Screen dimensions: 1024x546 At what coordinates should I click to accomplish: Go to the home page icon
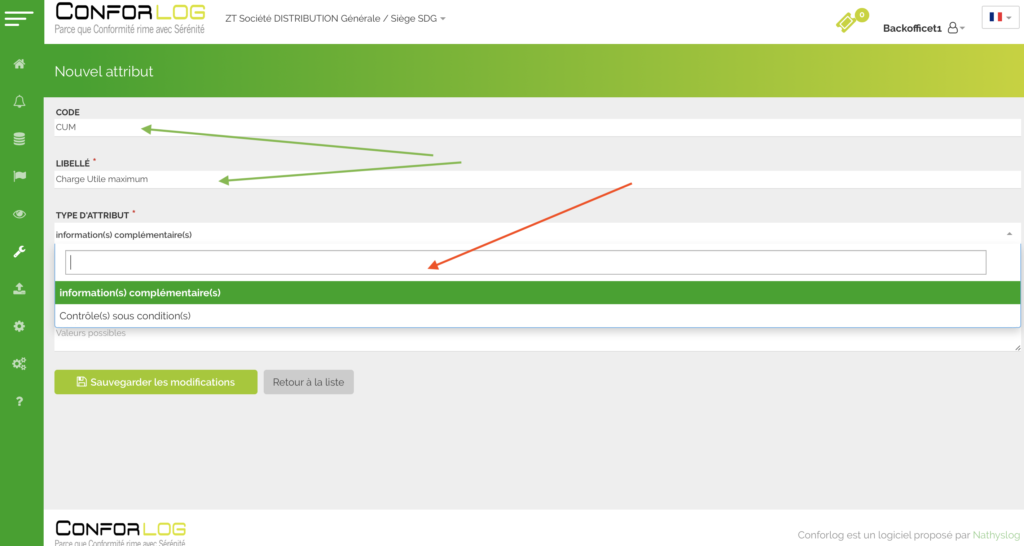[19, 64]
